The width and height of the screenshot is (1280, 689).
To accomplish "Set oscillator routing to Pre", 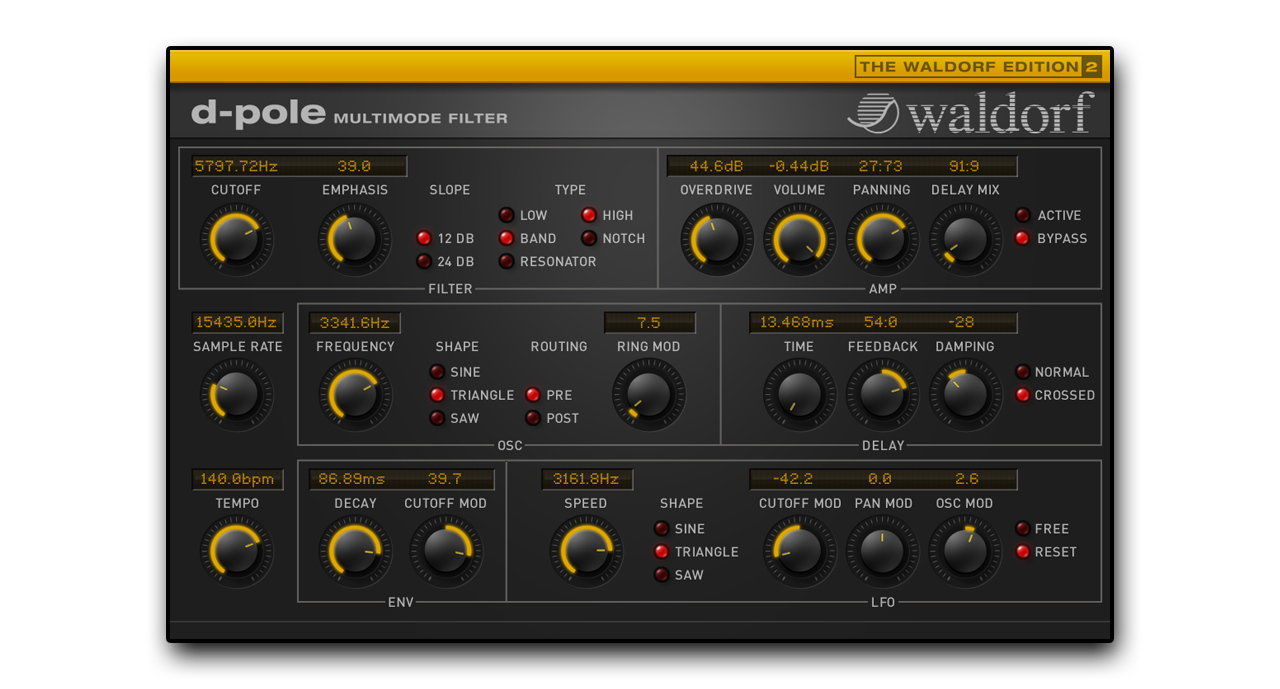I will click(x=533, y=395).
